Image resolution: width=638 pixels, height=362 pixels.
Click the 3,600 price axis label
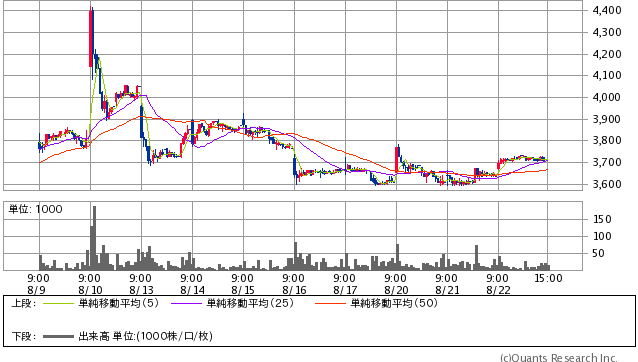pyautogui.click(x=607, y=184)
